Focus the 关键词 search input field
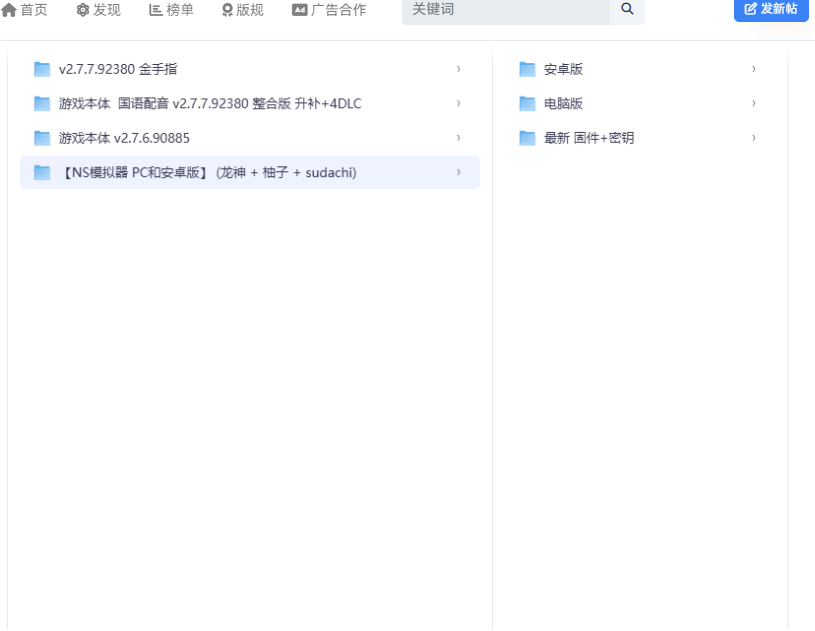Screen dimensions: 815x631 [506, 10]
